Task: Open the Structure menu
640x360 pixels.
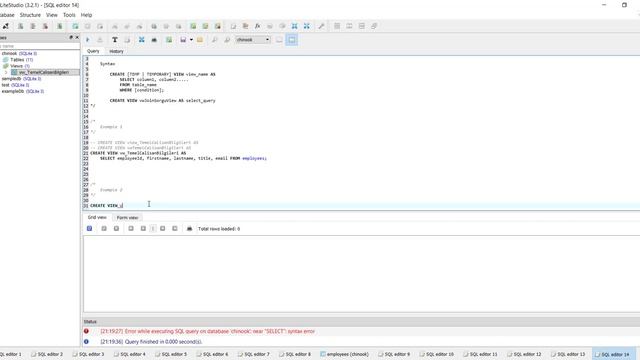Action: coord(30,15)
